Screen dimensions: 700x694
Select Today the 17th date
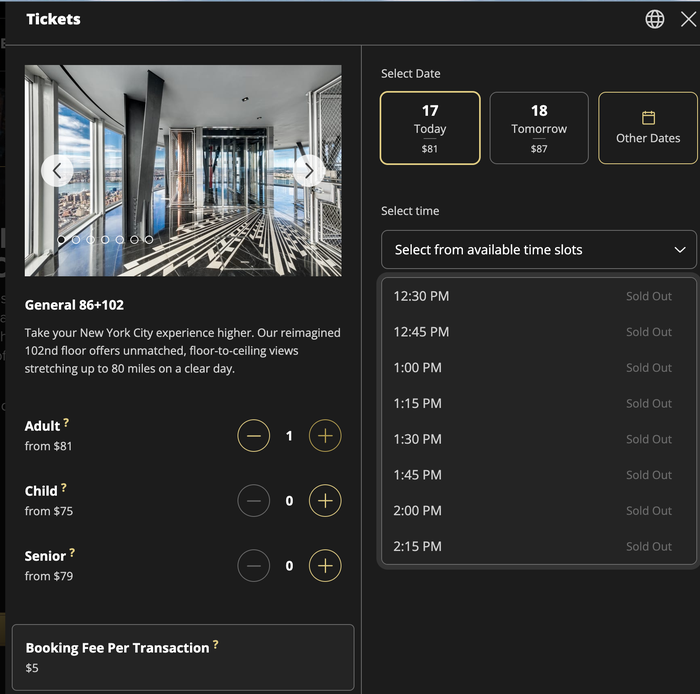coord(430,128)
